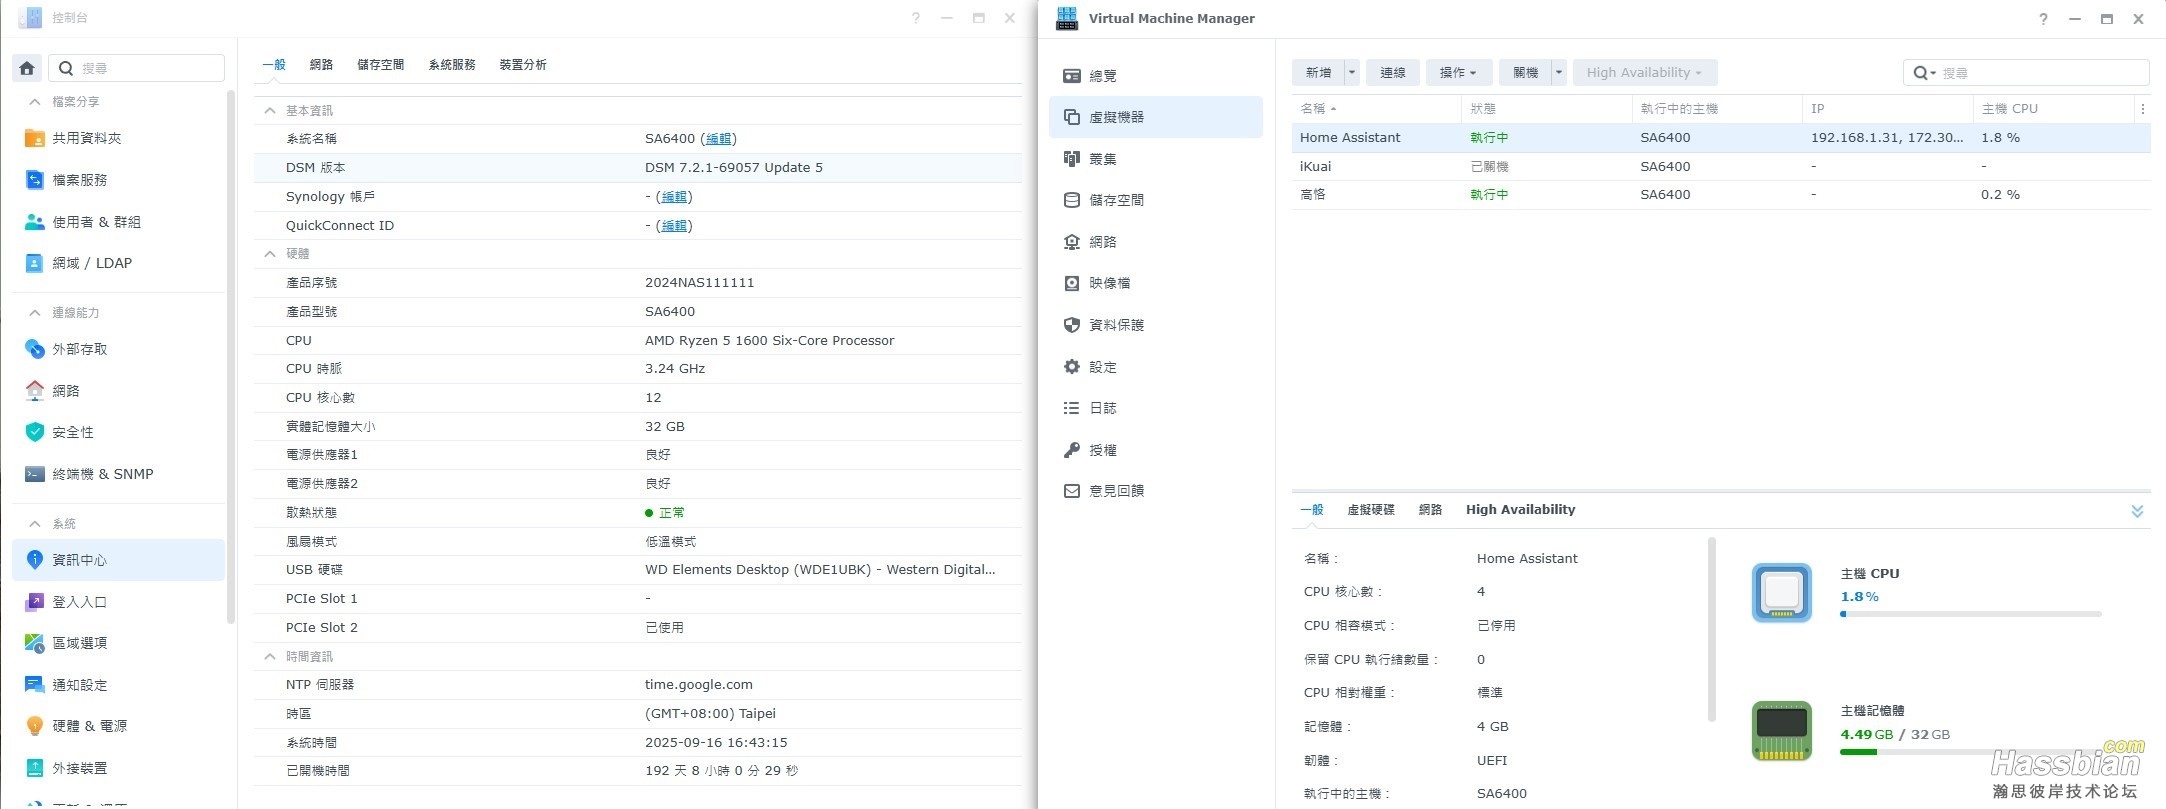2166x809 pixels.
Task: Select 資訊中心 in the sidebar
Action: 118,560
